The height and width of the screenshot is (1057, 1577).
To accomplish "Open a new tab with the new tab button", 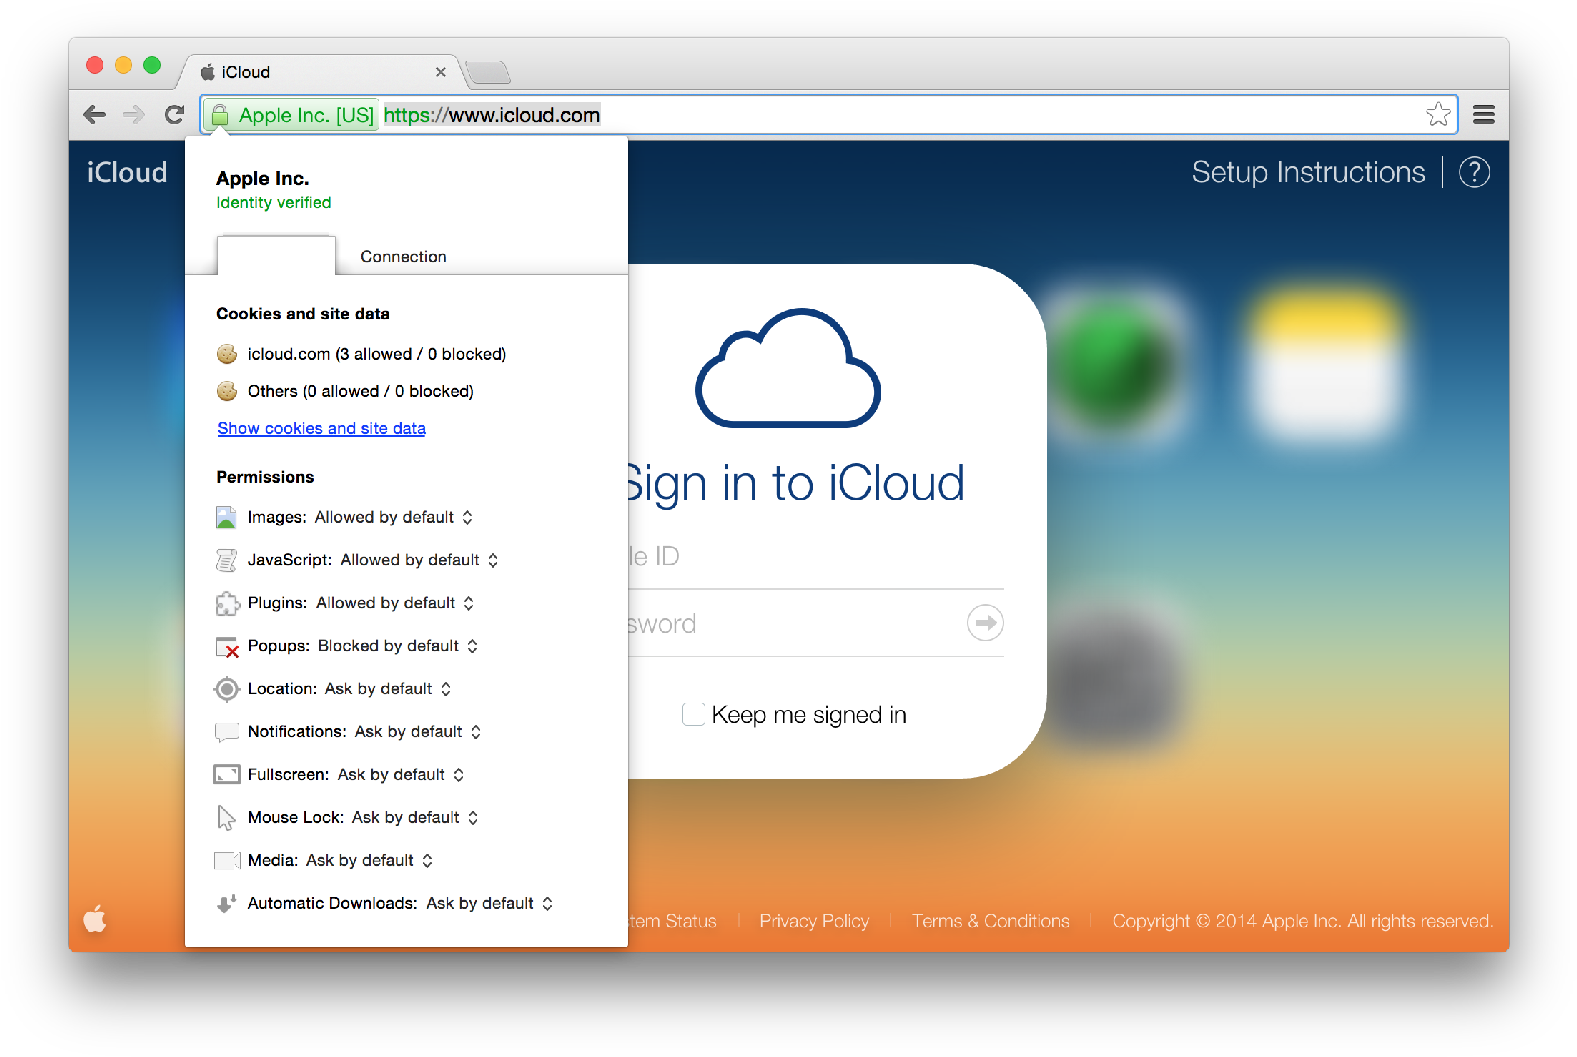I will point(488,72).
